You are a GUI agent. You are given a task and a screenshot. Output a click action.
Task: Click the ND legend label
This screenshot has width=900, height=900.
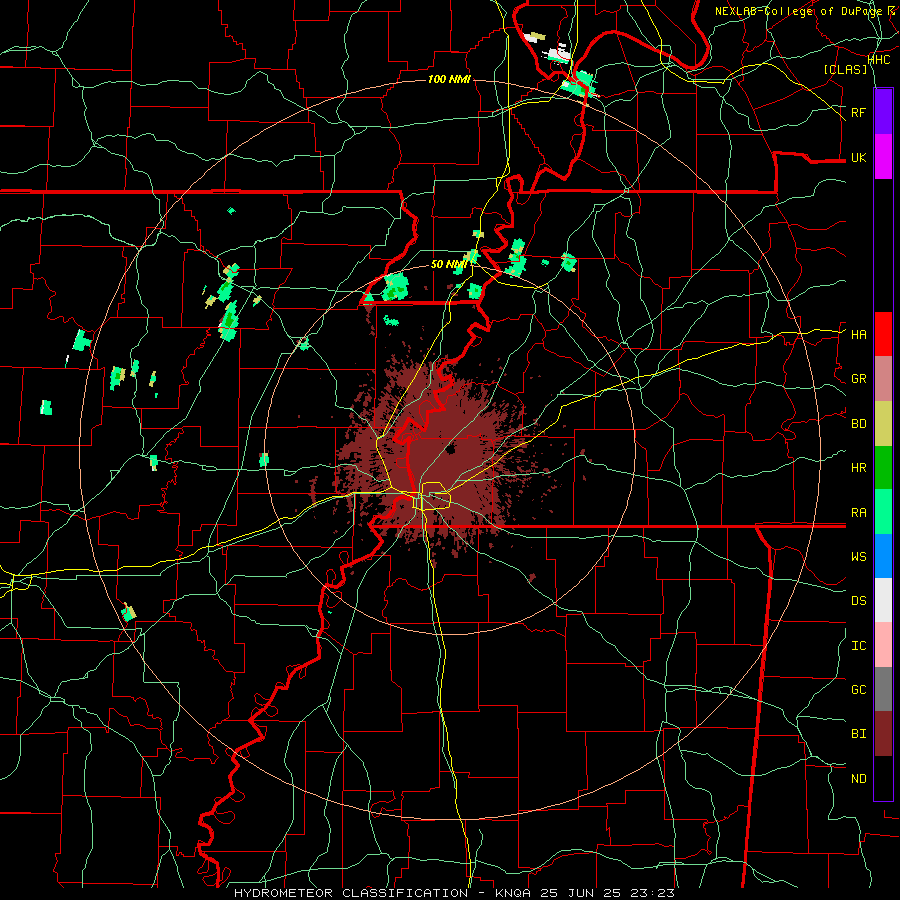click(858, 779)
